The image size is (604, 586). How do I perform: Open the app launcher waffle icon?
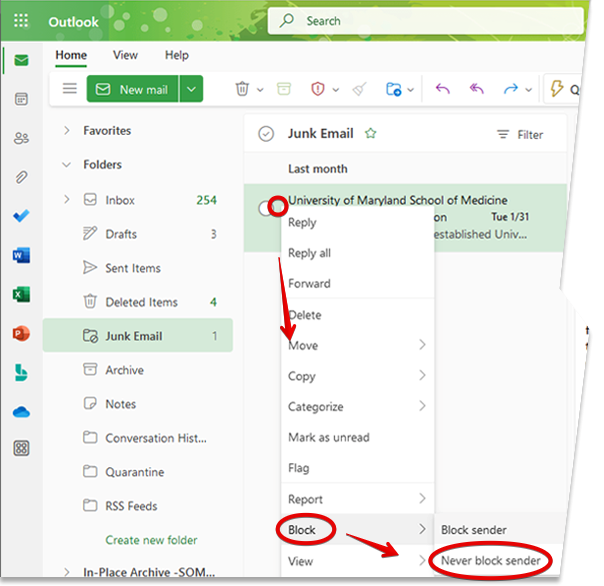pos(21,21)
